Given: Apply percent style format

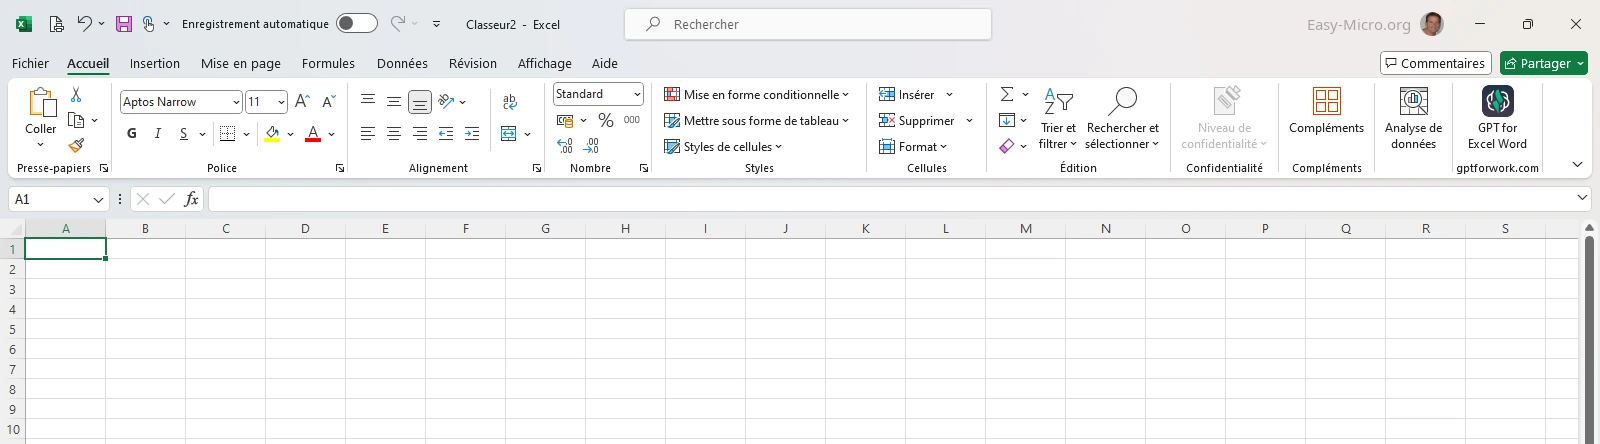Looking at the screenshot, I should point(606,120).
